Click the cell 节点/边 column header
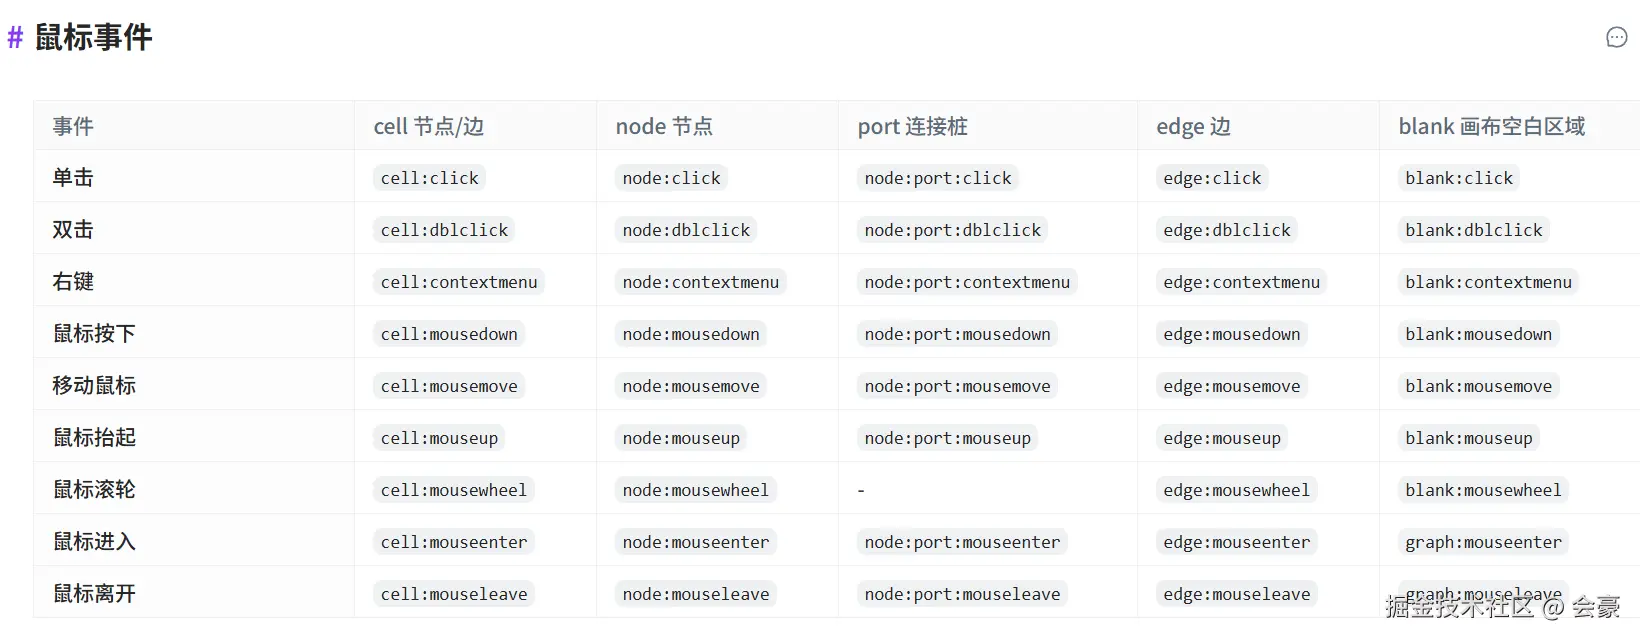The width and height of the screenshot is (1640, 640). (429, 126)
